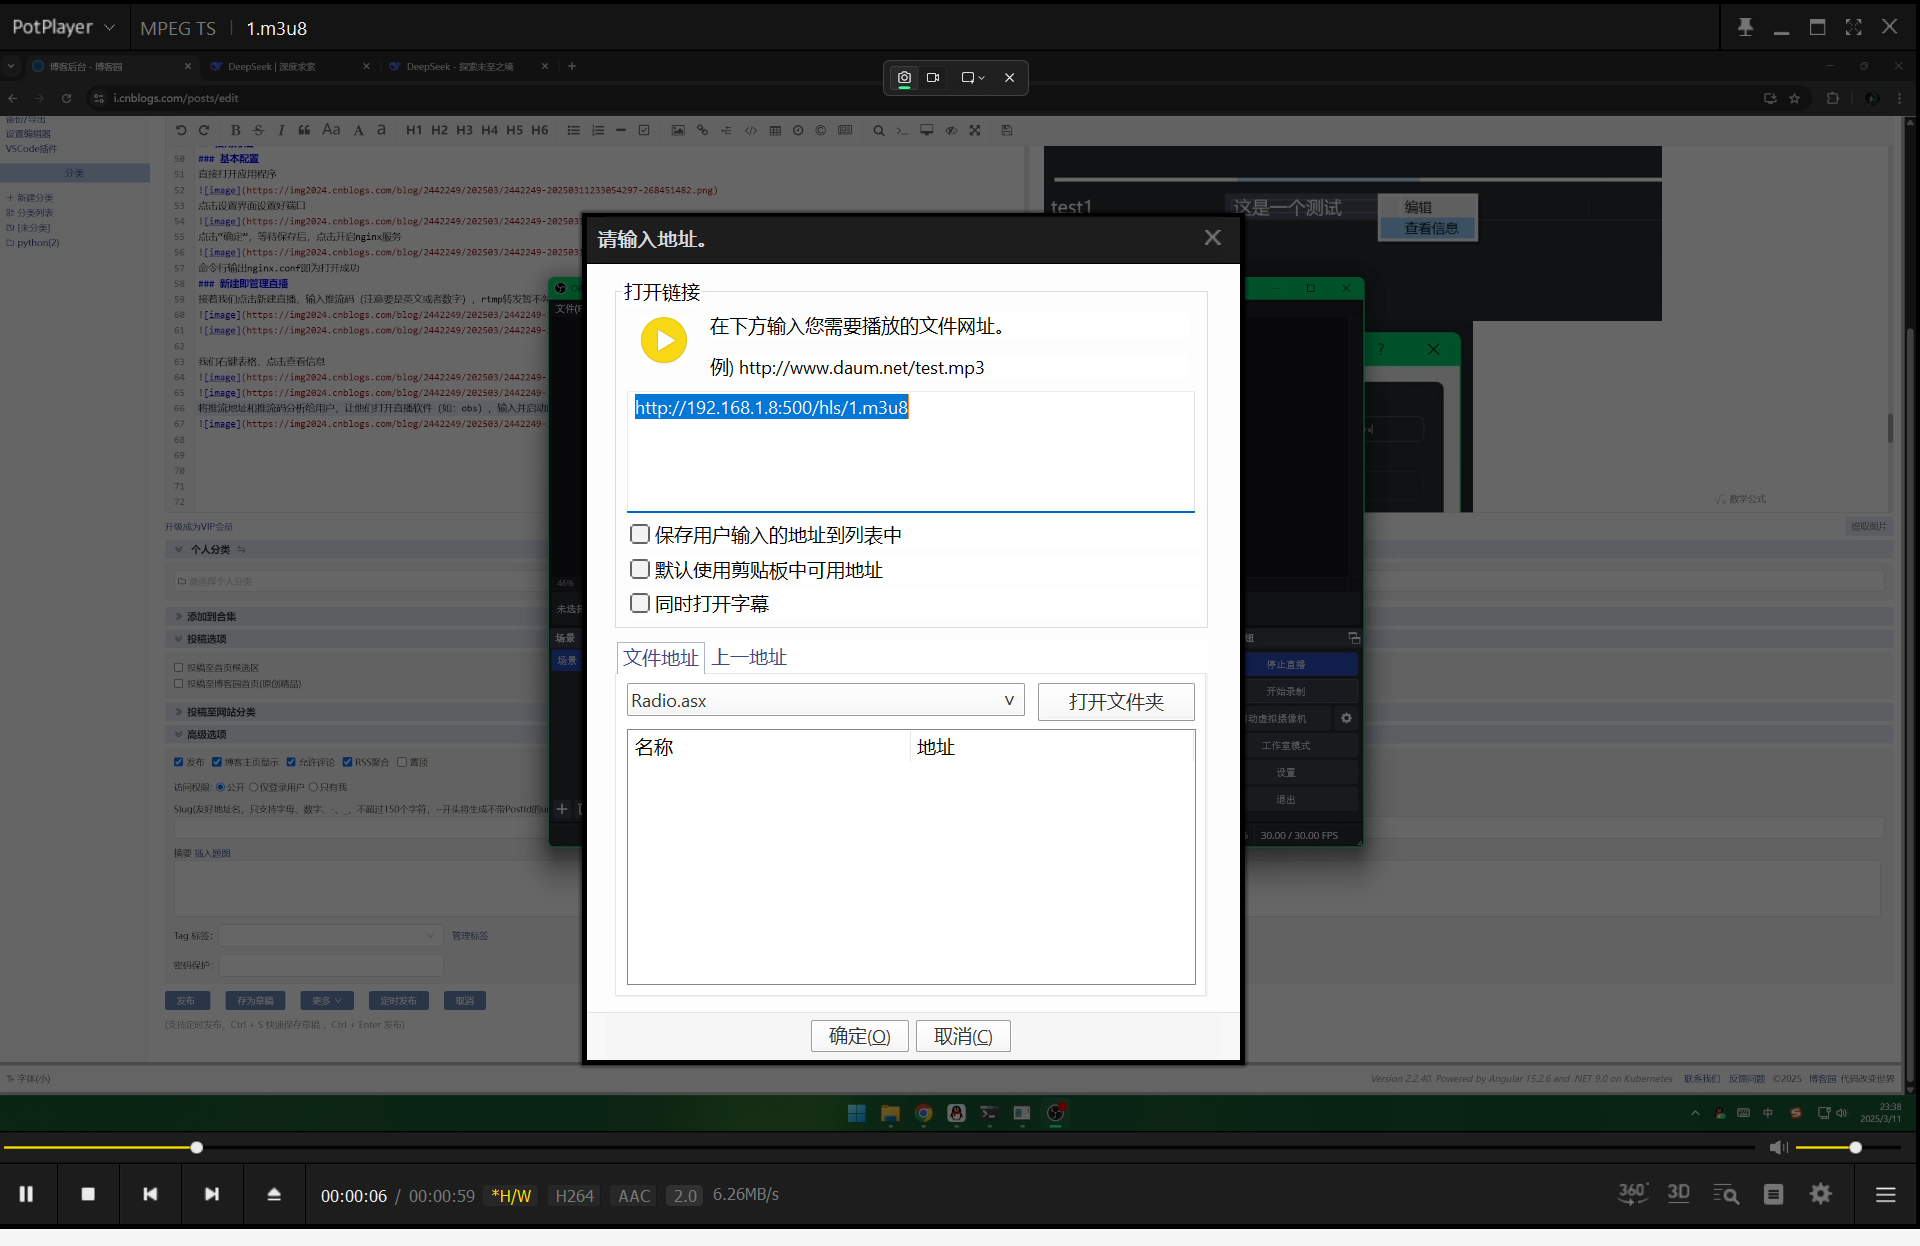Image resolution: width=1920 pixels, height=1246 pixels.
Task: Open snipping shape mode dropdown
Action: (973, 77)
